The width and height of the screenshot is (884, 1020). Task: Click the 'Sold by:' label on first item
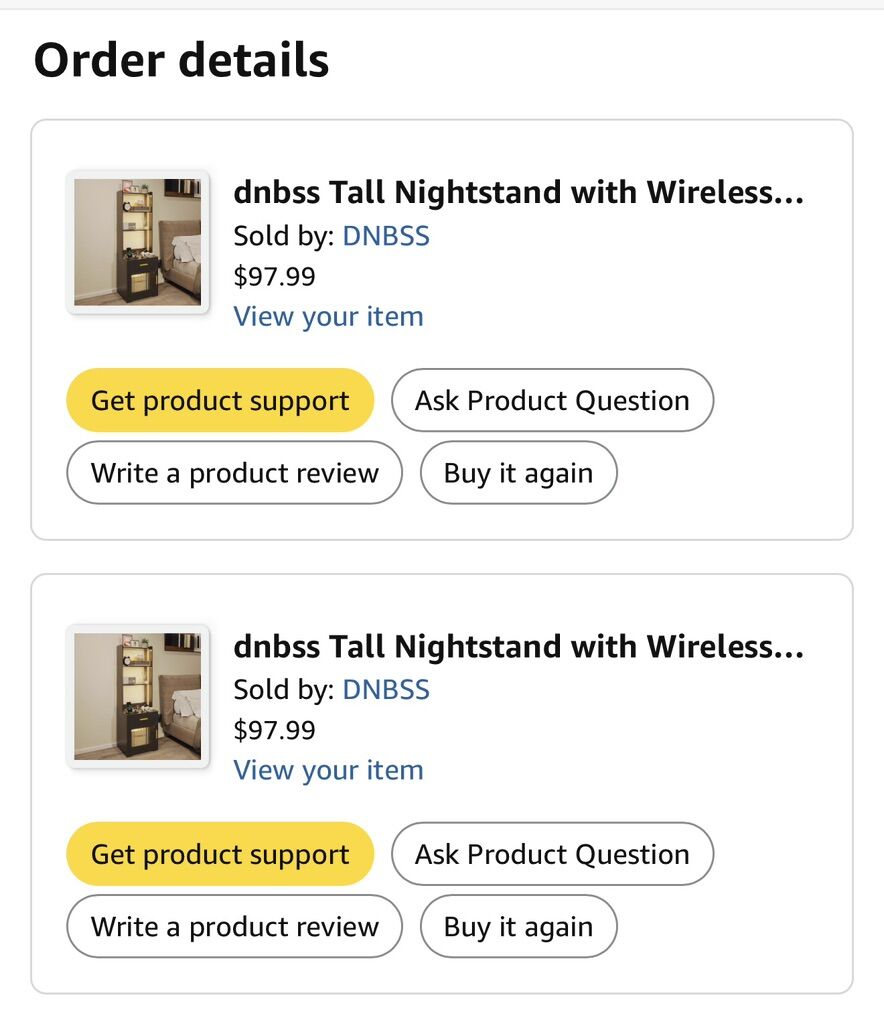click(x=284, y=236)
